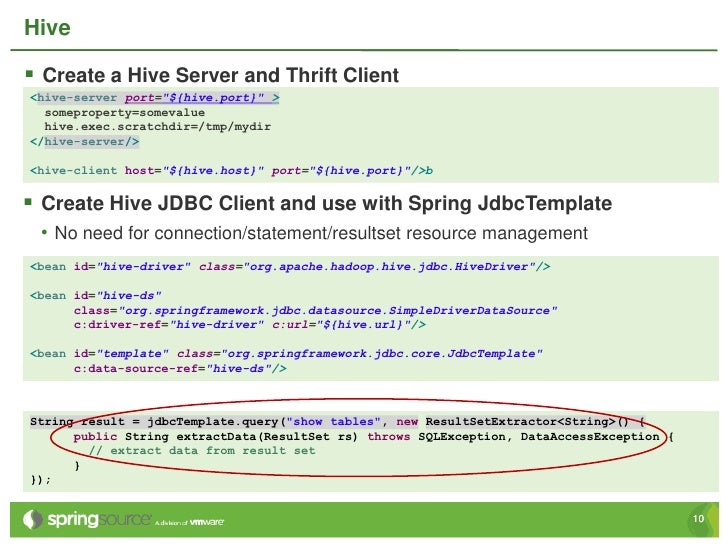This screenshot has height=546, width=728.
Task: Click the SimpleDriverDataSource class line
Action: coord(315,310)
